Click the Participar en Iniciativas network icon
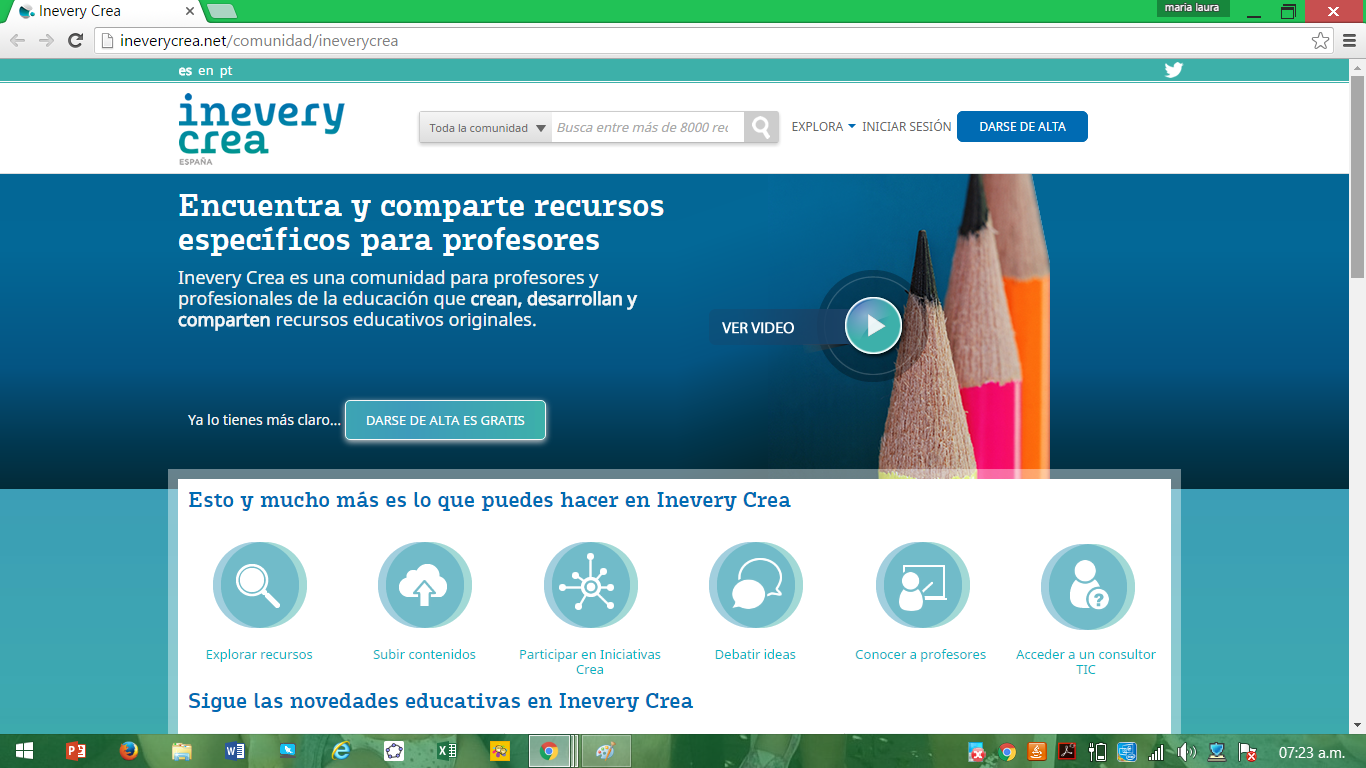 click(590, 587)
